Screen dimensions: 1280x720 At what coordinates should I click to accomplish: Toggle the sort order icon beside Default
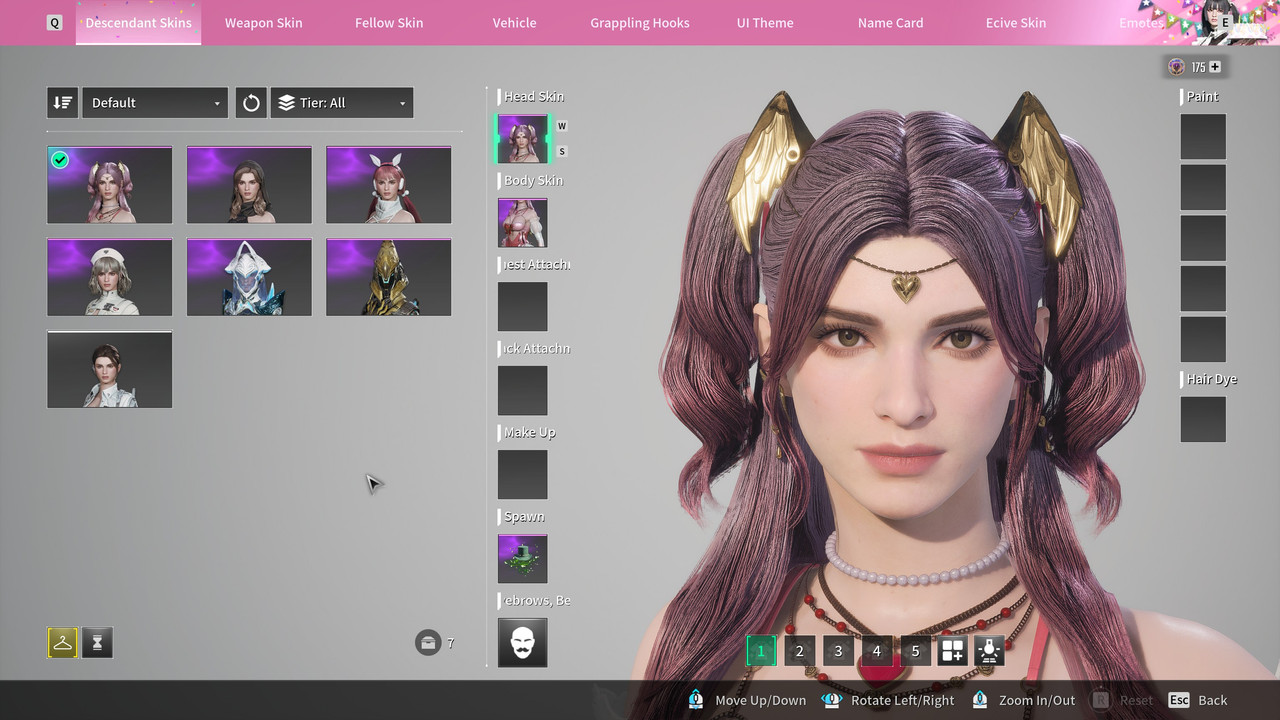pos(62,103)
